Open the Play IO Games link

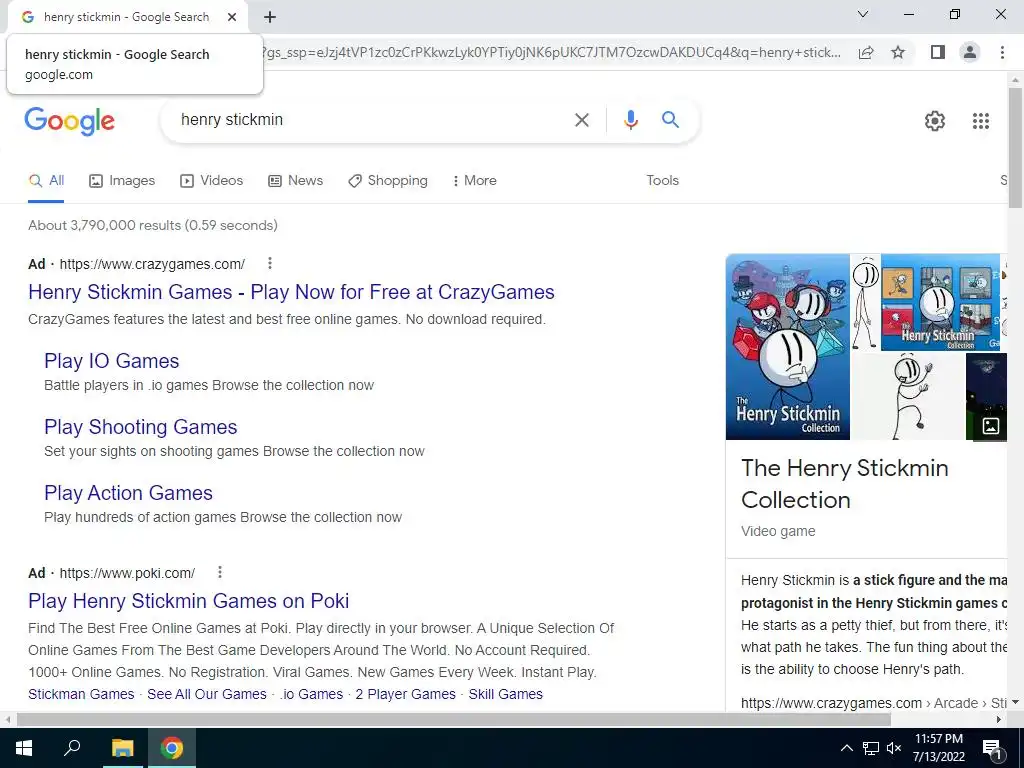pyautogui.click(x=112, y=361)
